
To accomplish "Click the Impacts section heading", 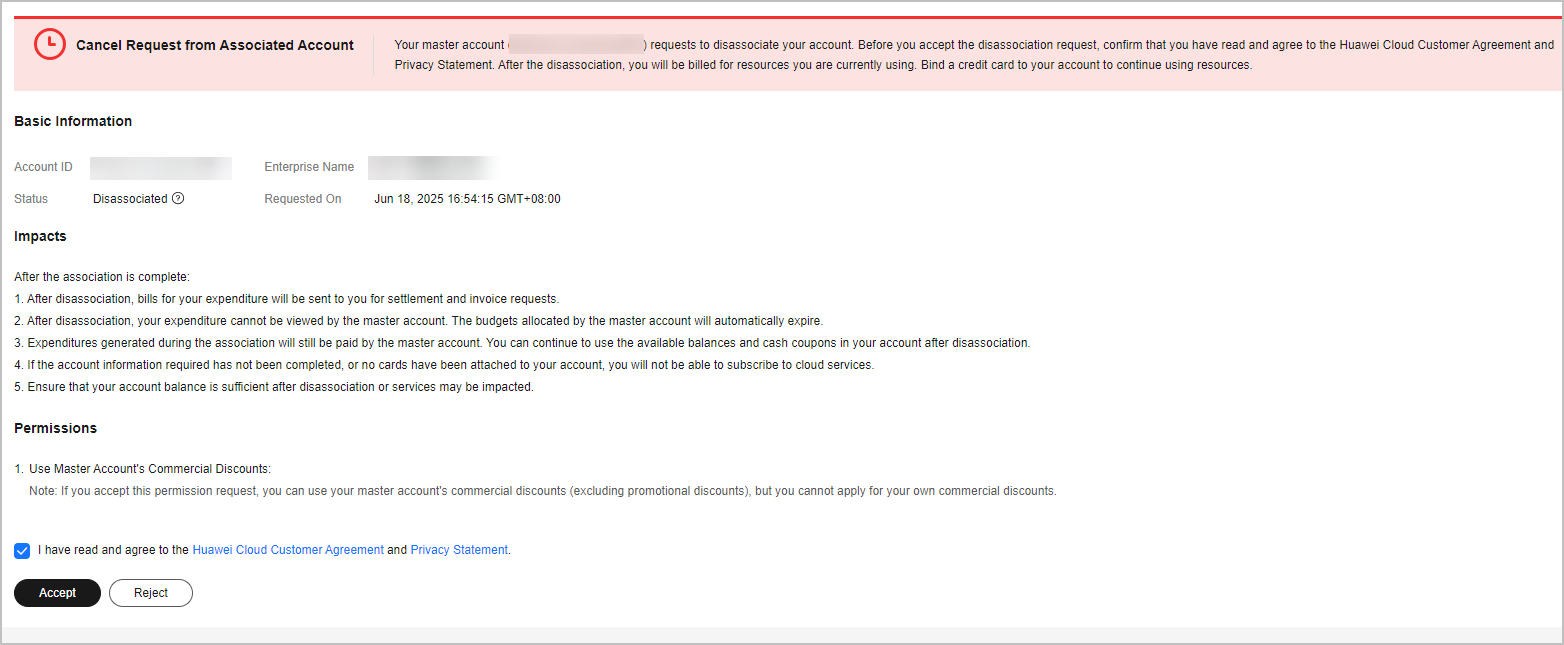I will point(40,237).
